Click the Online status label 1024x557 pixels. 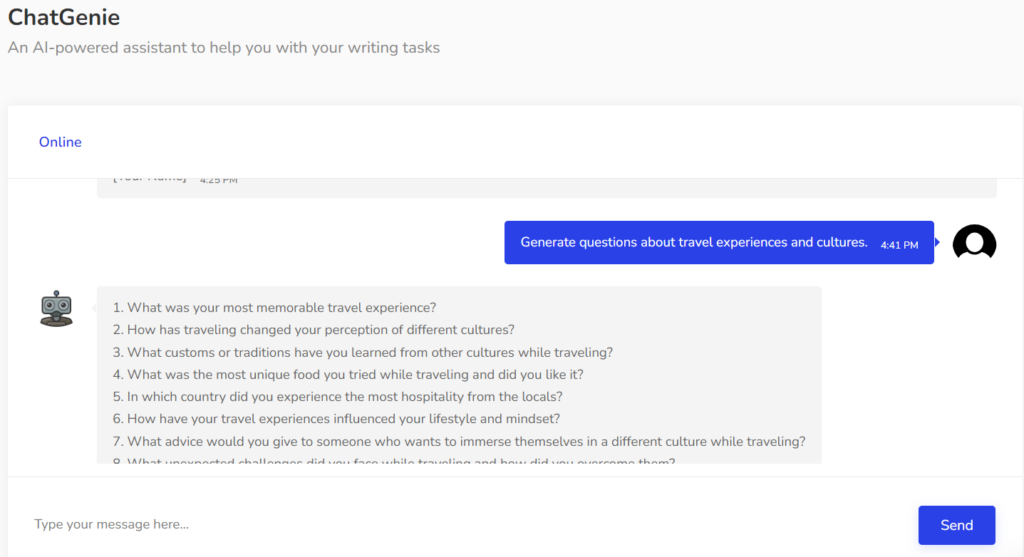point(60,142)
